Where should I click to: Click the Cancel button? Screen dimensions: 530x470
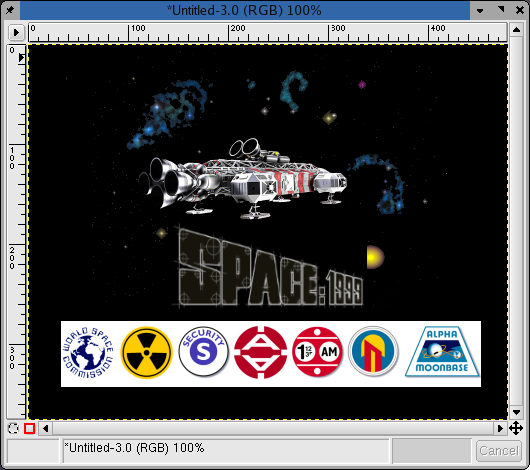[x=499, y=451]
